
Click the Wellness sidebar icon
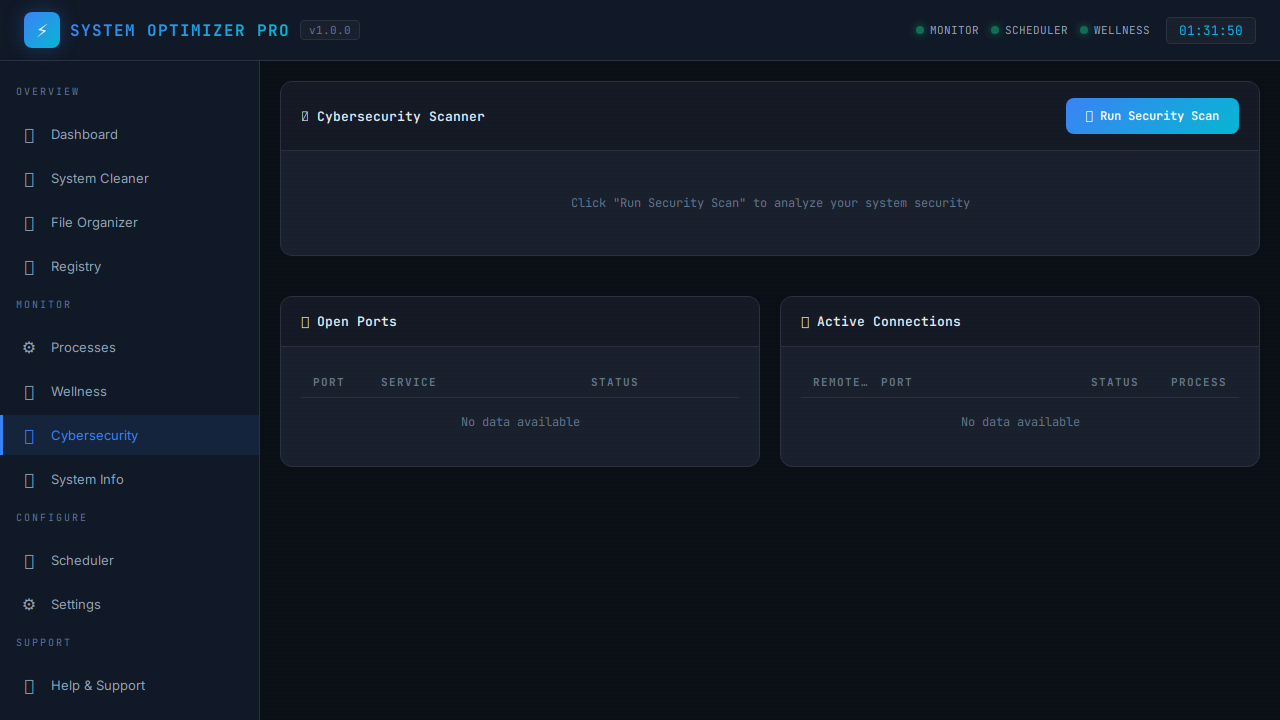[29, 392]
